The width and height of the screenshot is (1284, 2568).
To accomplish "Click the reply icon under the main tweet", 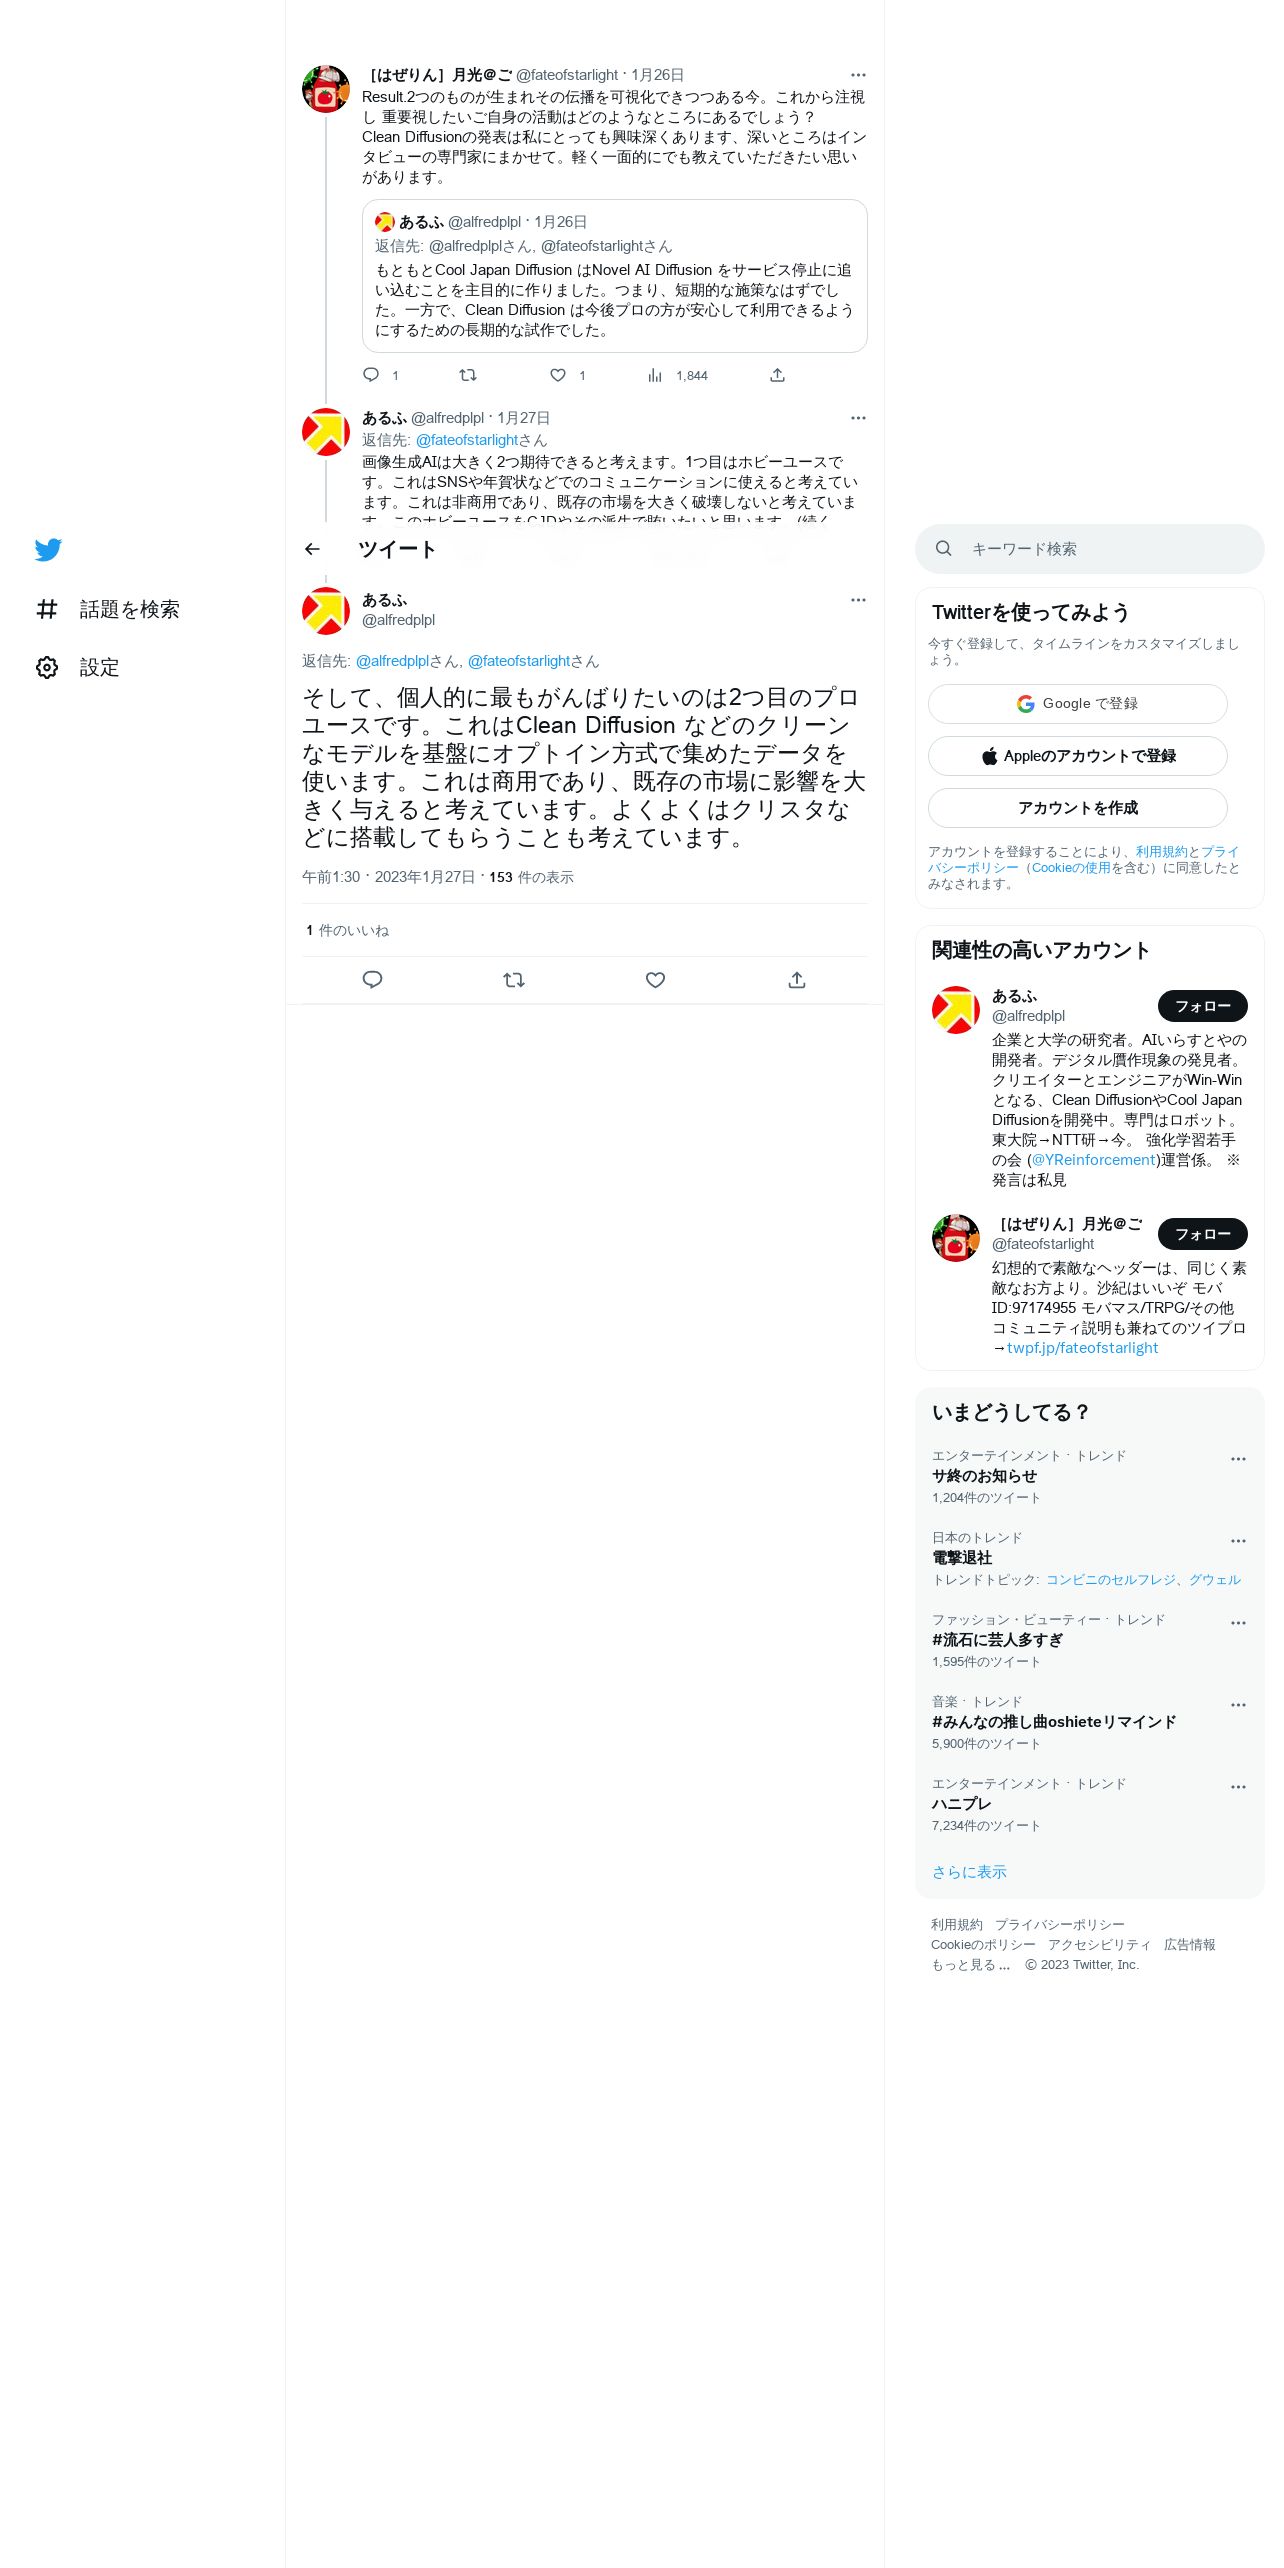I will click(x=372, y=980).
